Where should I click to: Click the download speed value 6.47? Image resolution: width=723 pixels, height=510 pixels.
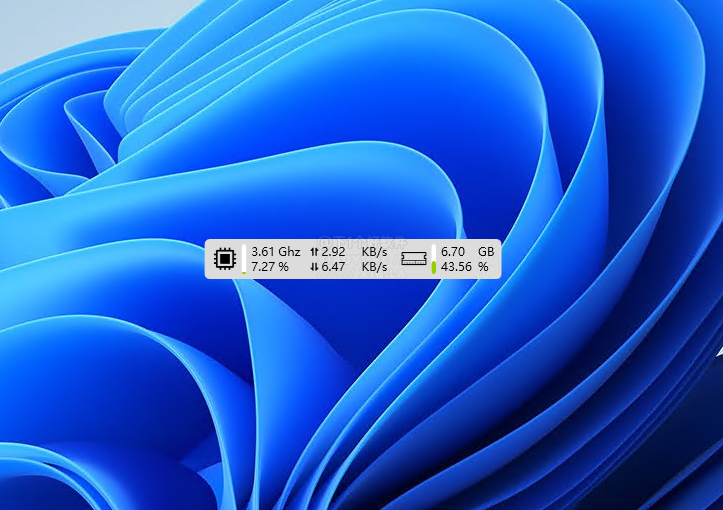333,267
